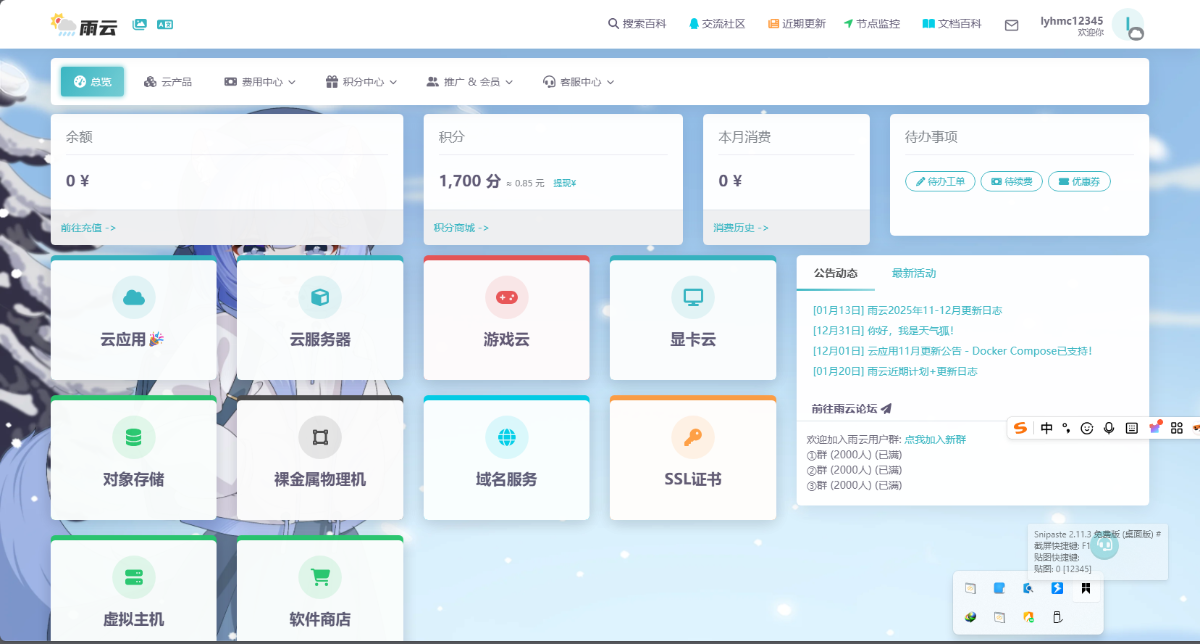The height and width of the screenshot is (644, 1200).
Task: Toggle Sogou input 中 Chinese/English mode
Action: click(1046, 428)
